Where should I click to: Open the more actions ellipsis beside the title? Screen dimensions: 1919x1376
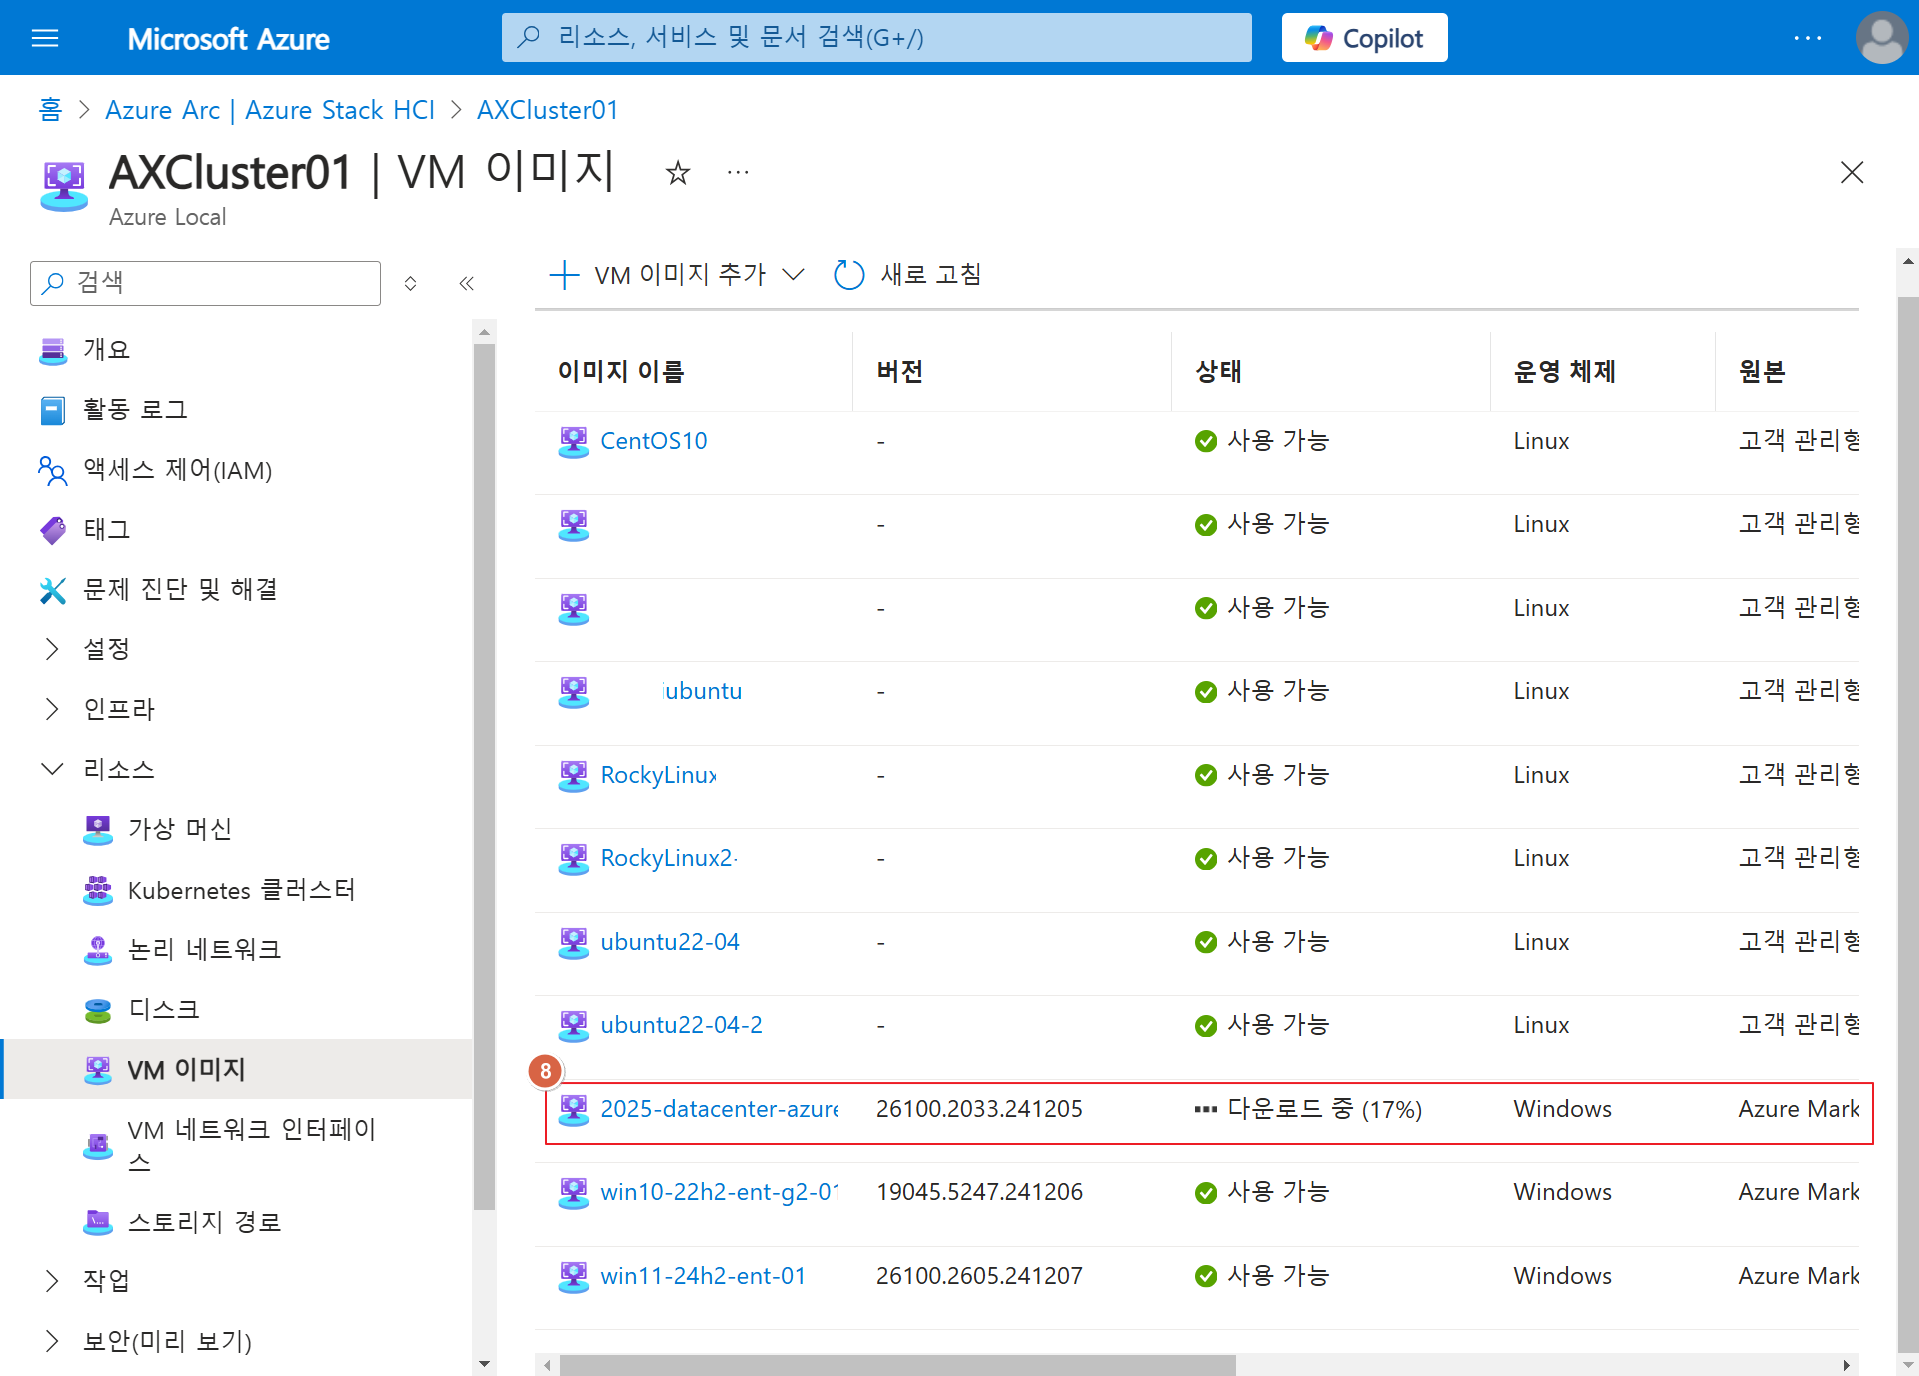[x=738, y=173]
